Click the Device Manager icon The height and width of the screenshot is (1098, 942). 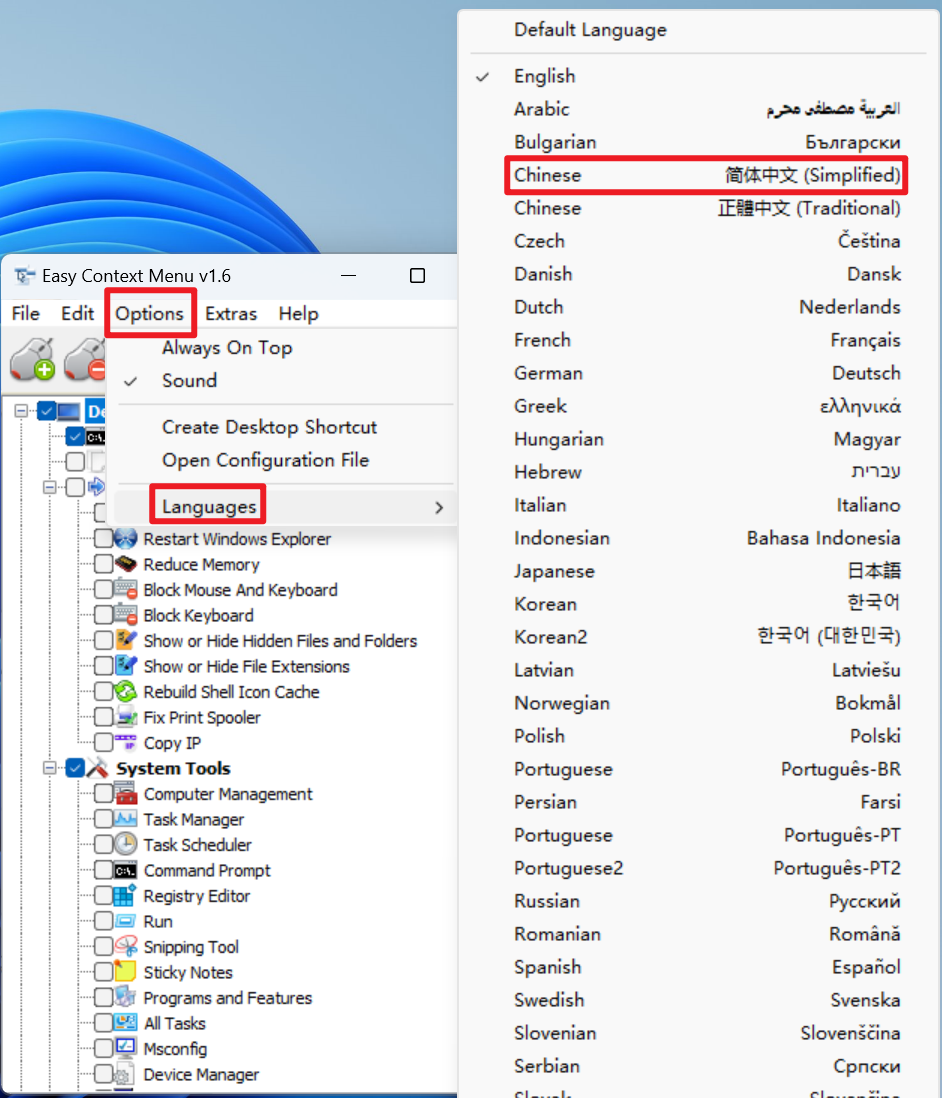pyautogui.click(x=126, y=1074)
